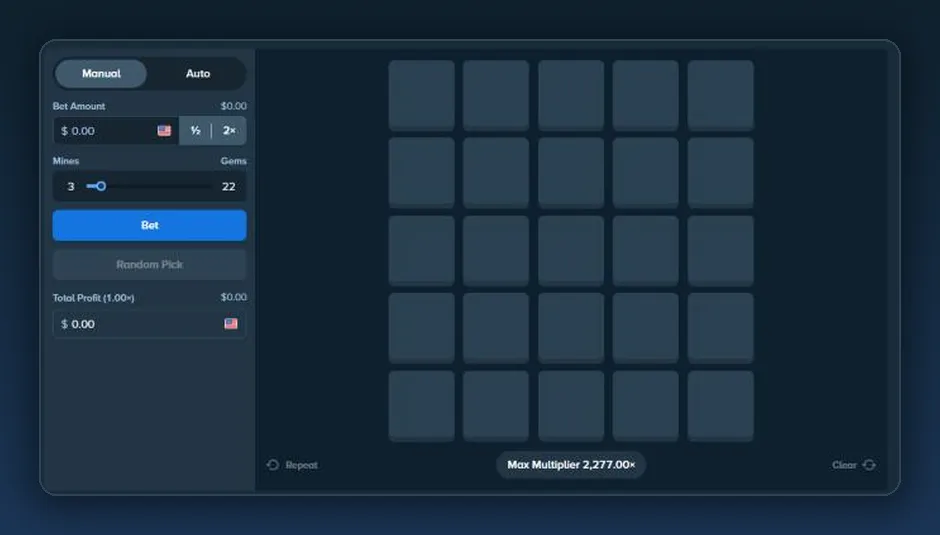Click the Clear refresh icon
Viewport: 940px width, 535px height.
pos(869,465)
